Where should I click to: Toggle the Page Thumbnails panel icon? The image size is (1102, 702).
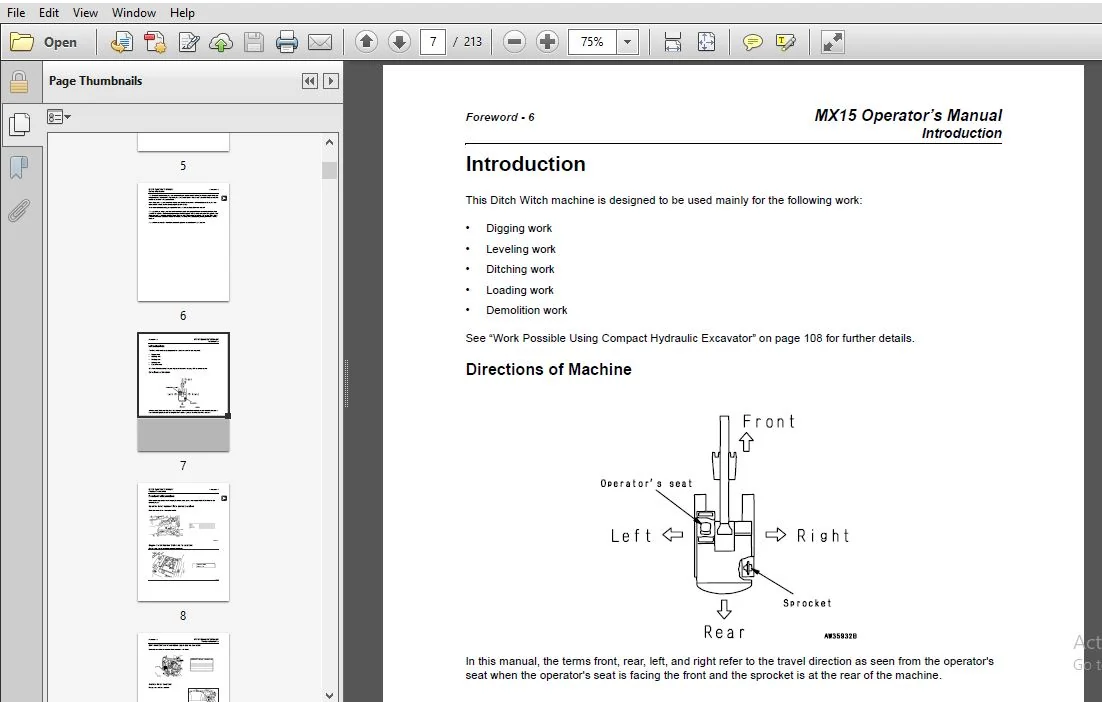coord(19,124)
